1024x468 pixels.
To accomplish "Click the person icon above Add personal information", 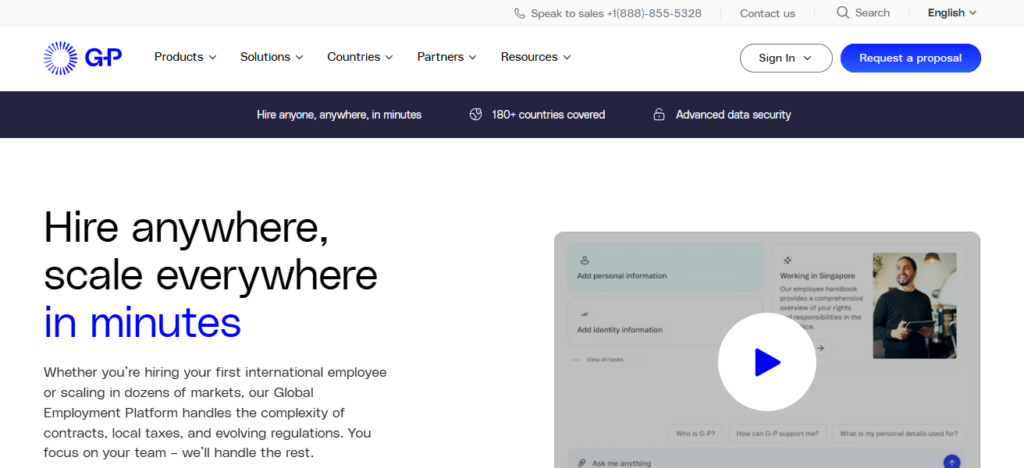I will coord(584,260).
